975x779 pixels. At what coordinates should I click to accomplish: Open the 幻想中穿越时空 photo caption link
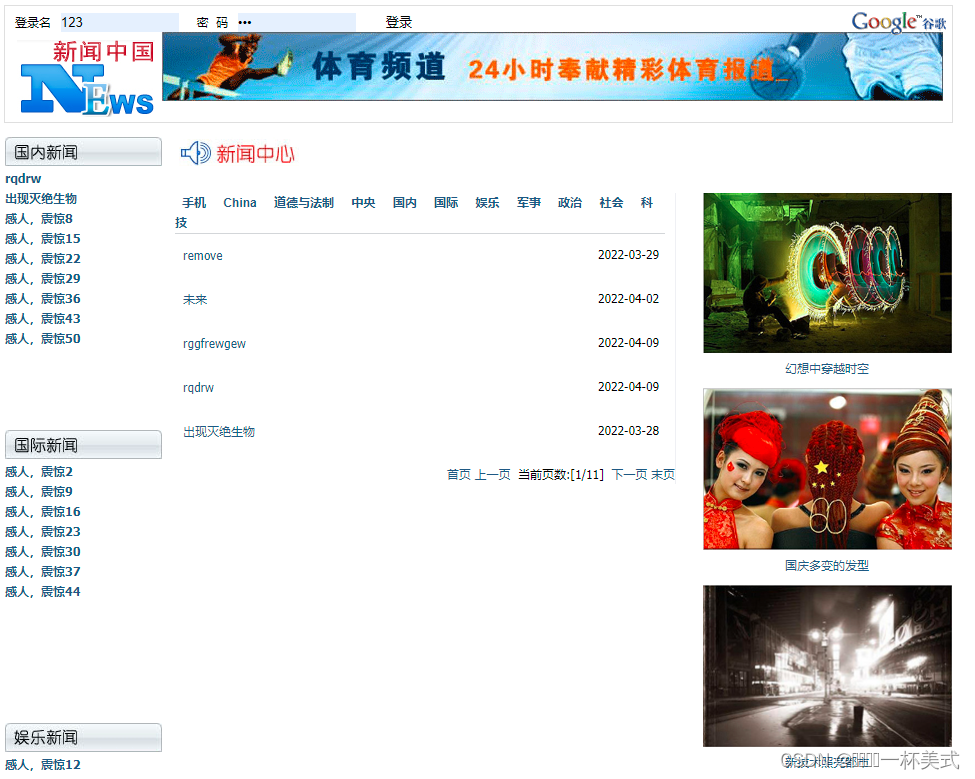[x=827, y=369]
